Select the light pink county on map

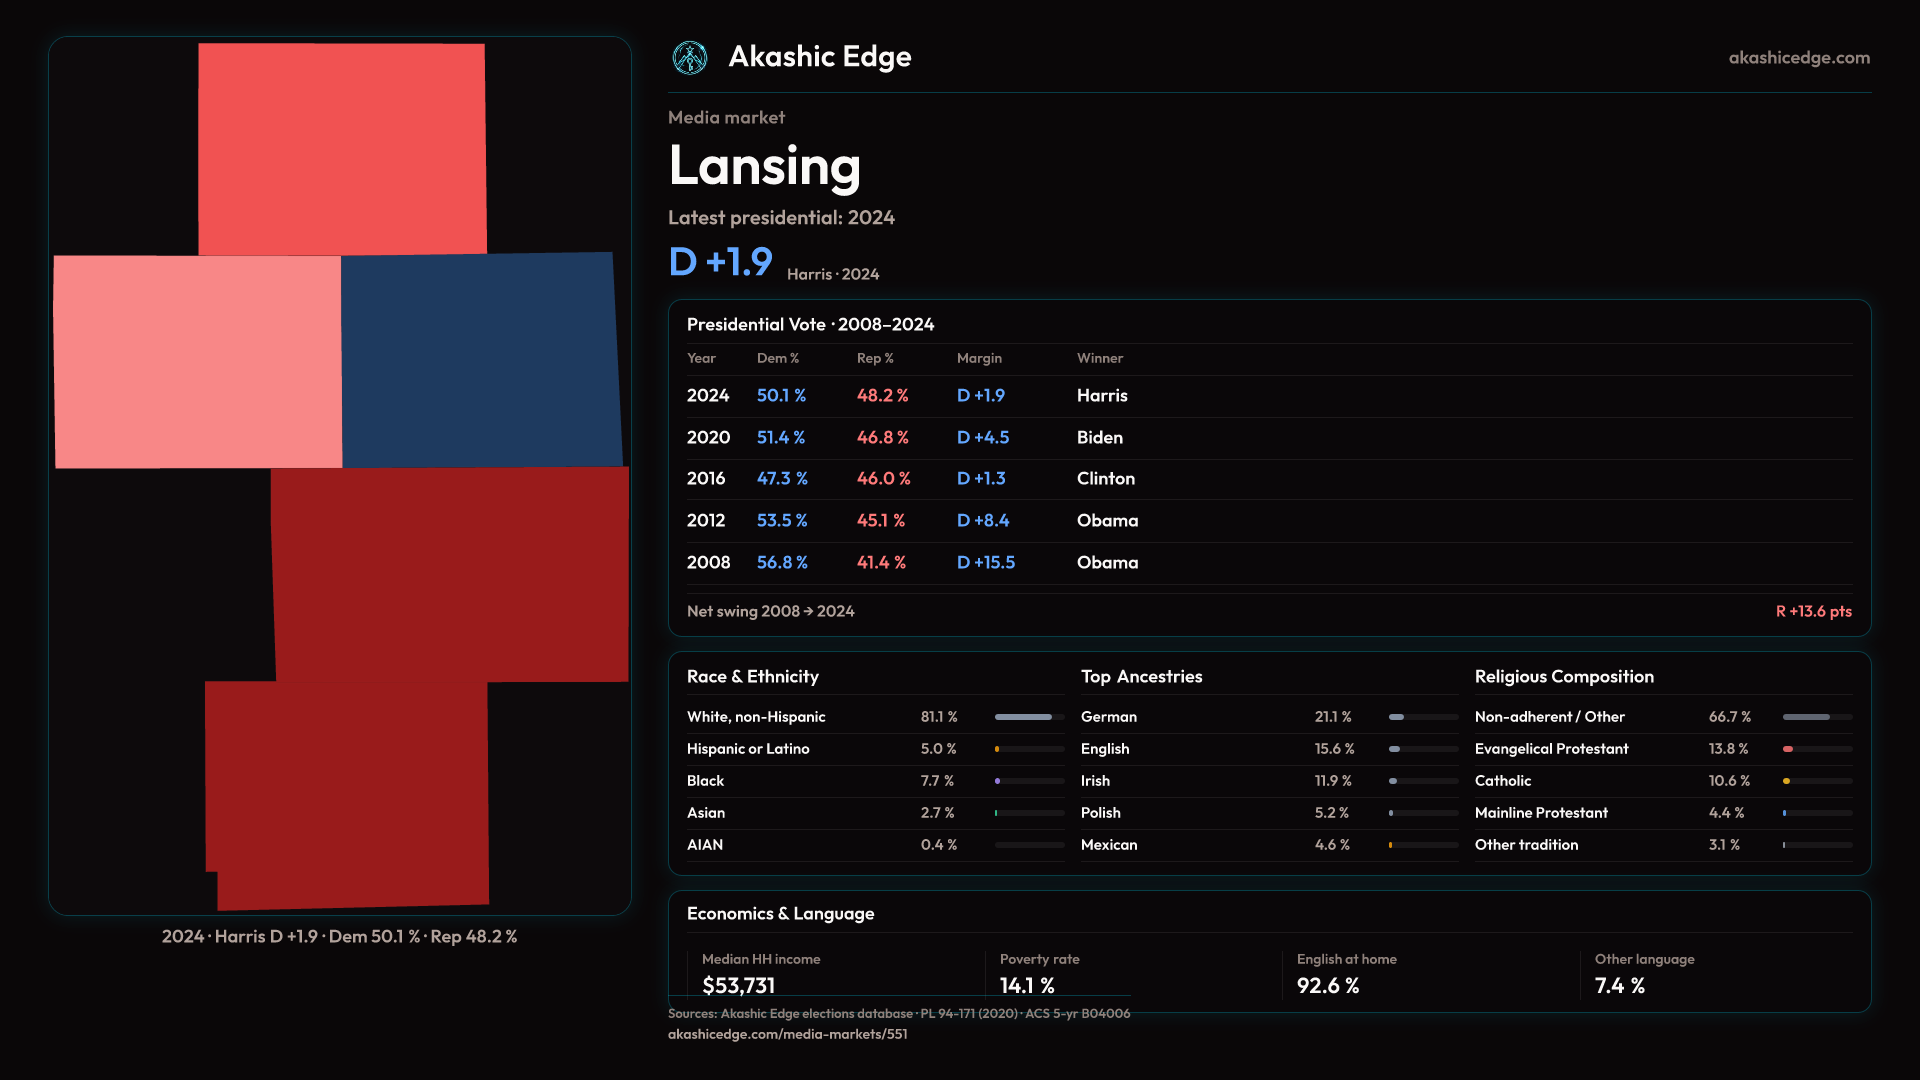(197, 362)
